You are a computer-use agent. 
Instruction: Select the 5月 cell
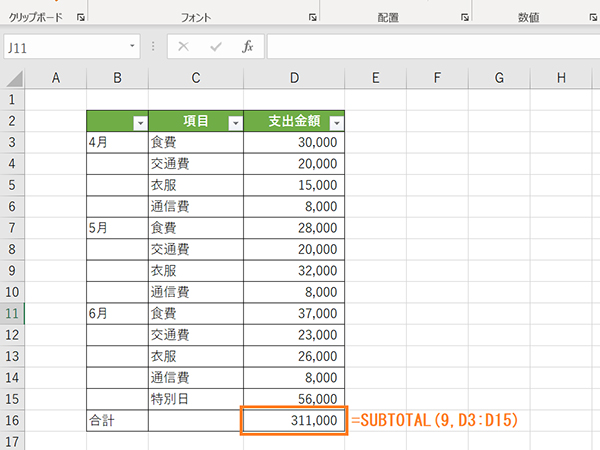click(x=117, y=228)
